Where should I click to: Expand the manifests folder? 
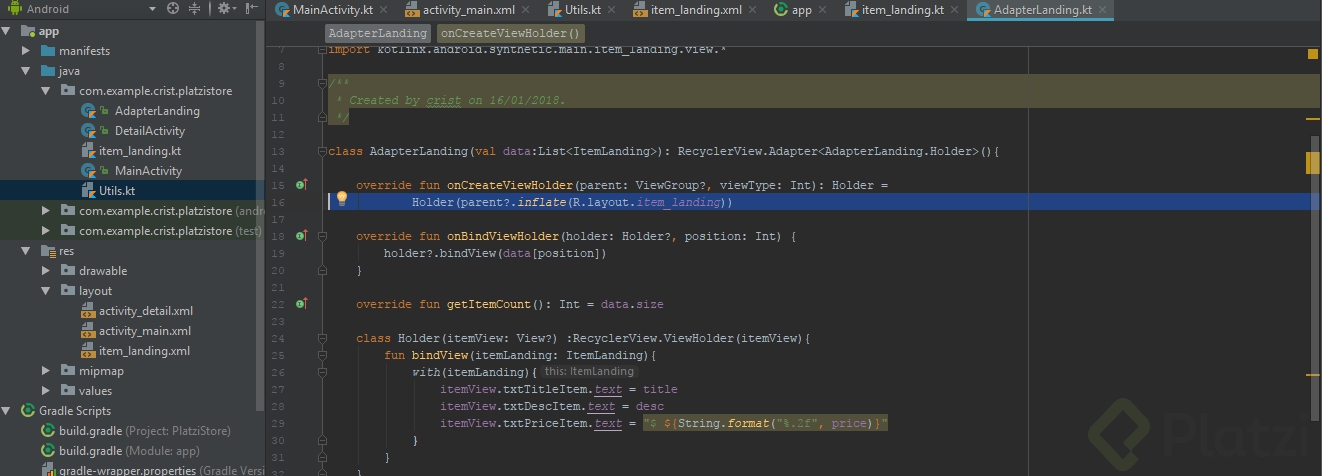coord(27,51)
